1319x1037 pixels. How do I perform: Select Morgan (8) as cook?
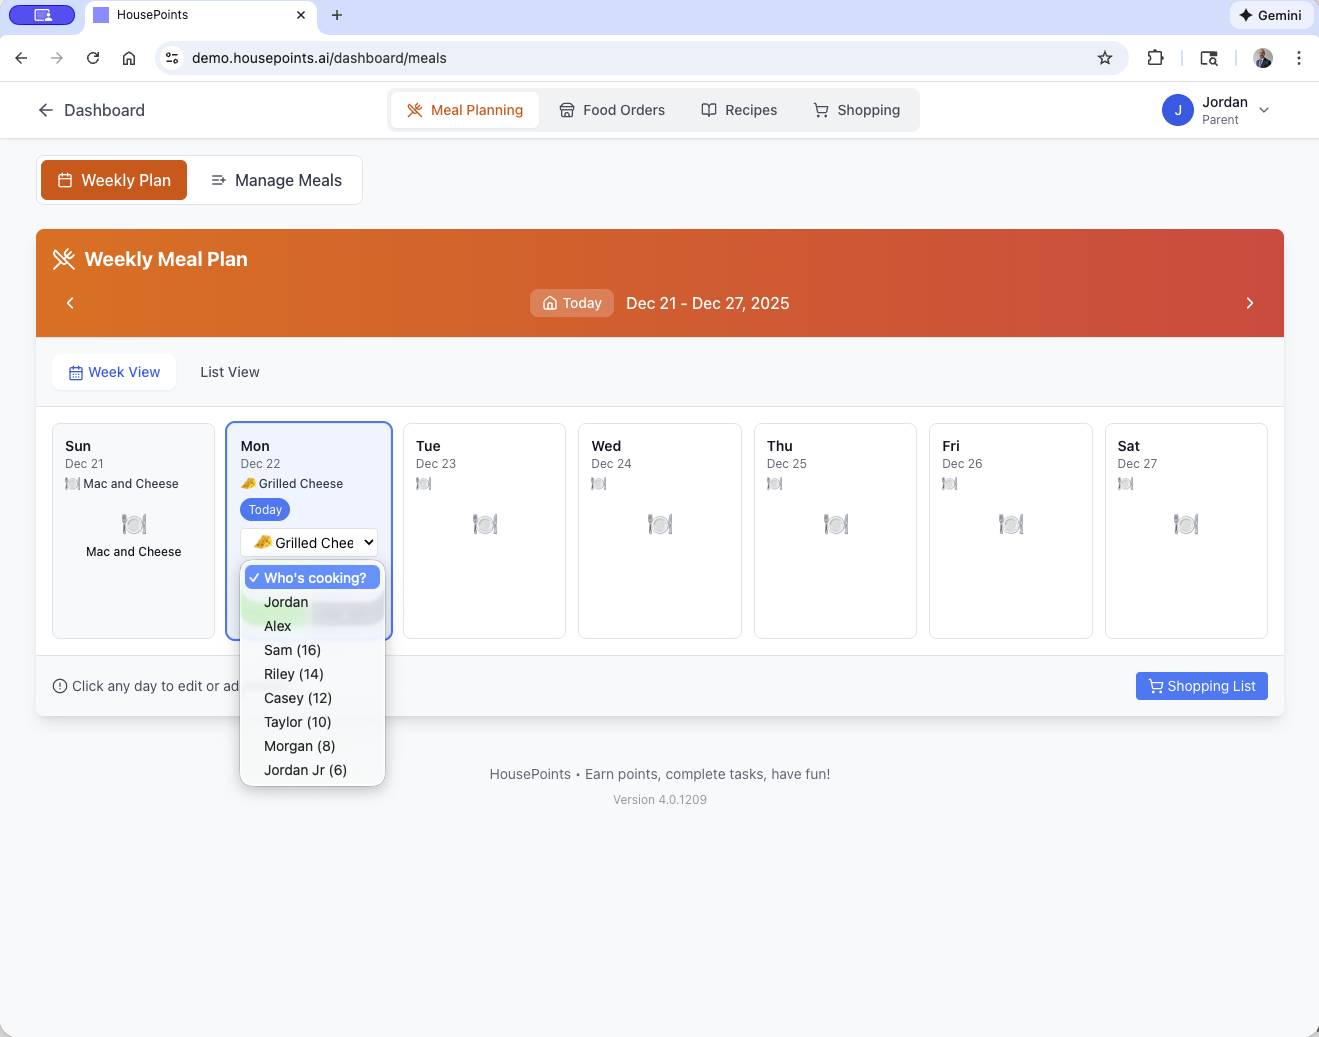coord(312,746)
